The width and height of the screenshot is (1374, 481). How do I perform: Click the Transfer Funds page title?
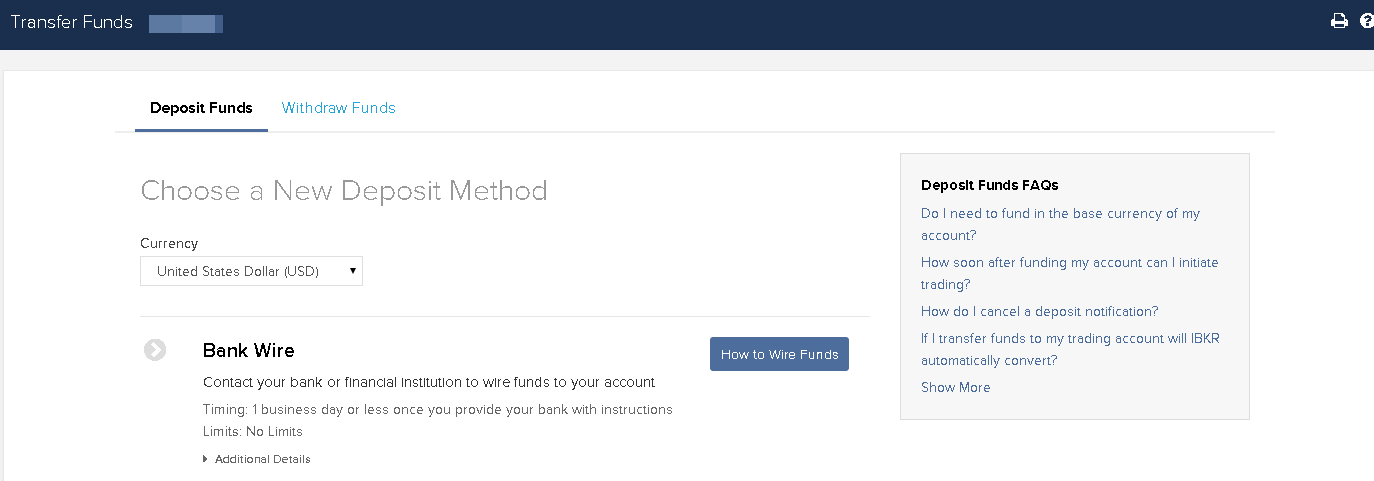point(71,22)
